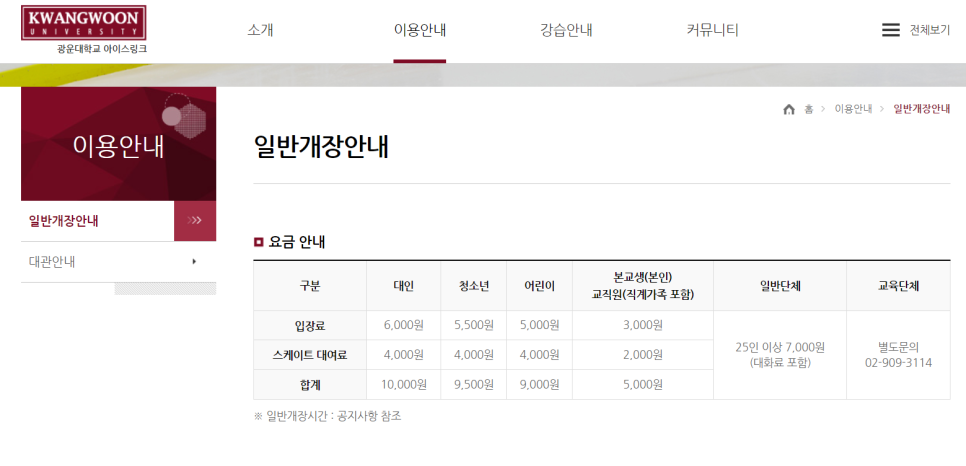This screenshot has width=966, height=466.
Task: Click the 입장료 row label
Action: (310, 325)
